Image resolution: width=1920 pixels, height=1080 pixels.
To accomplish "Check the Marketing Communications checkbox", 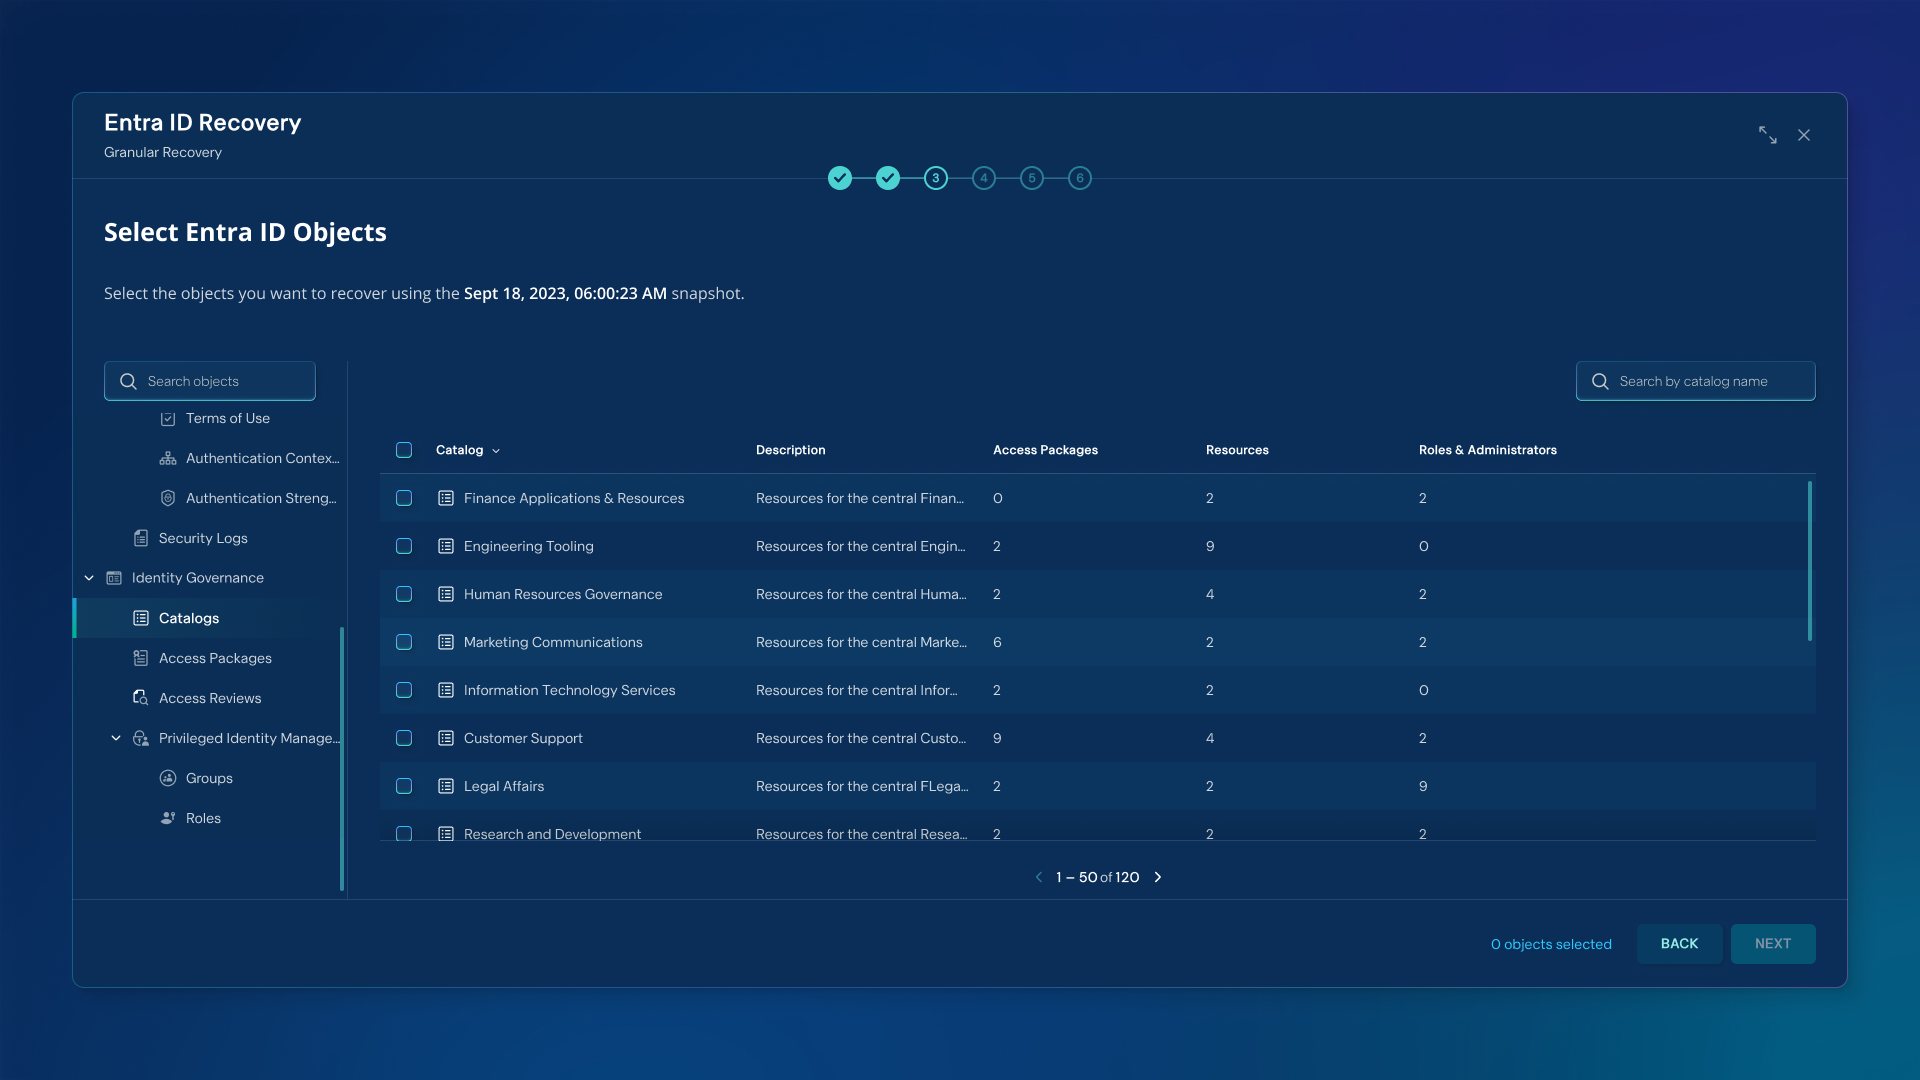I will click(404, 643).
